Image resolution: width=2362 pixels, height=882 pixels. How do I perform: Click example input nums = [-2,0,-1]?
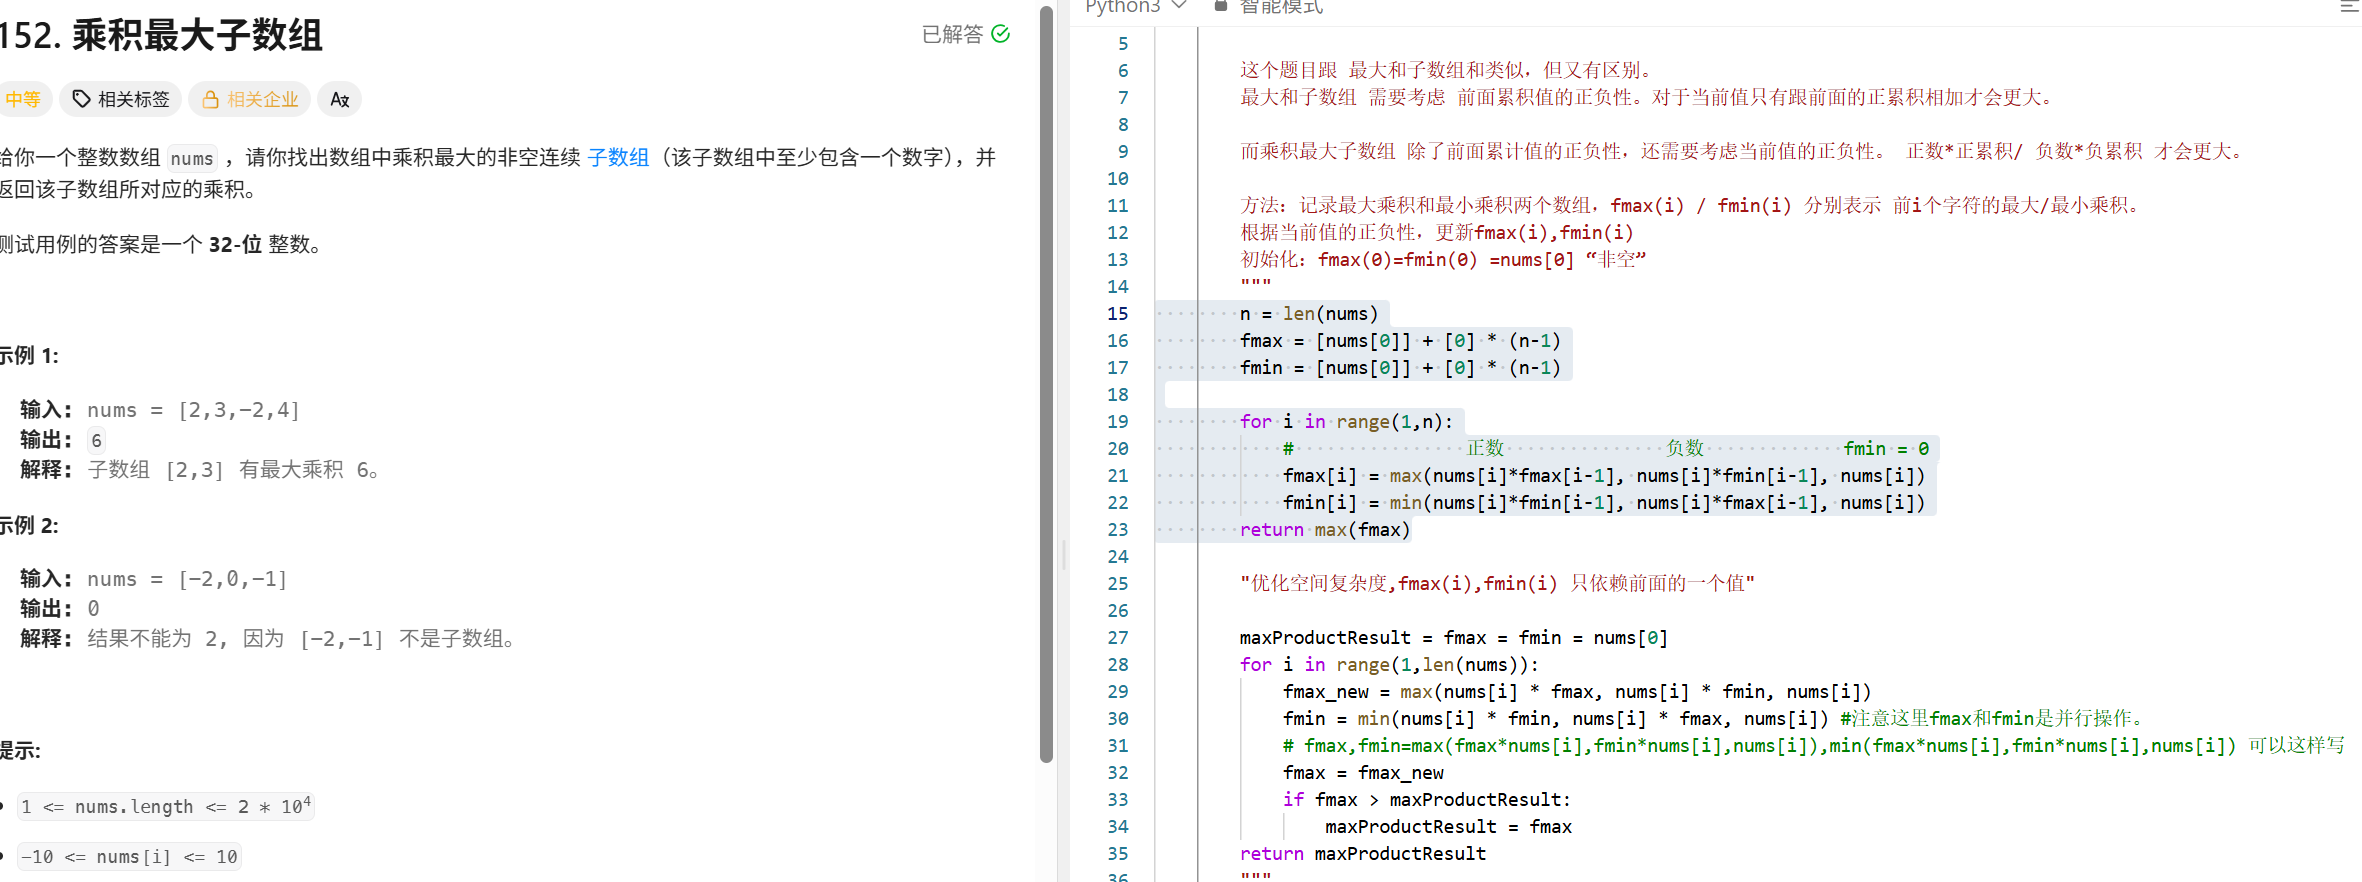tap(187, 579)
